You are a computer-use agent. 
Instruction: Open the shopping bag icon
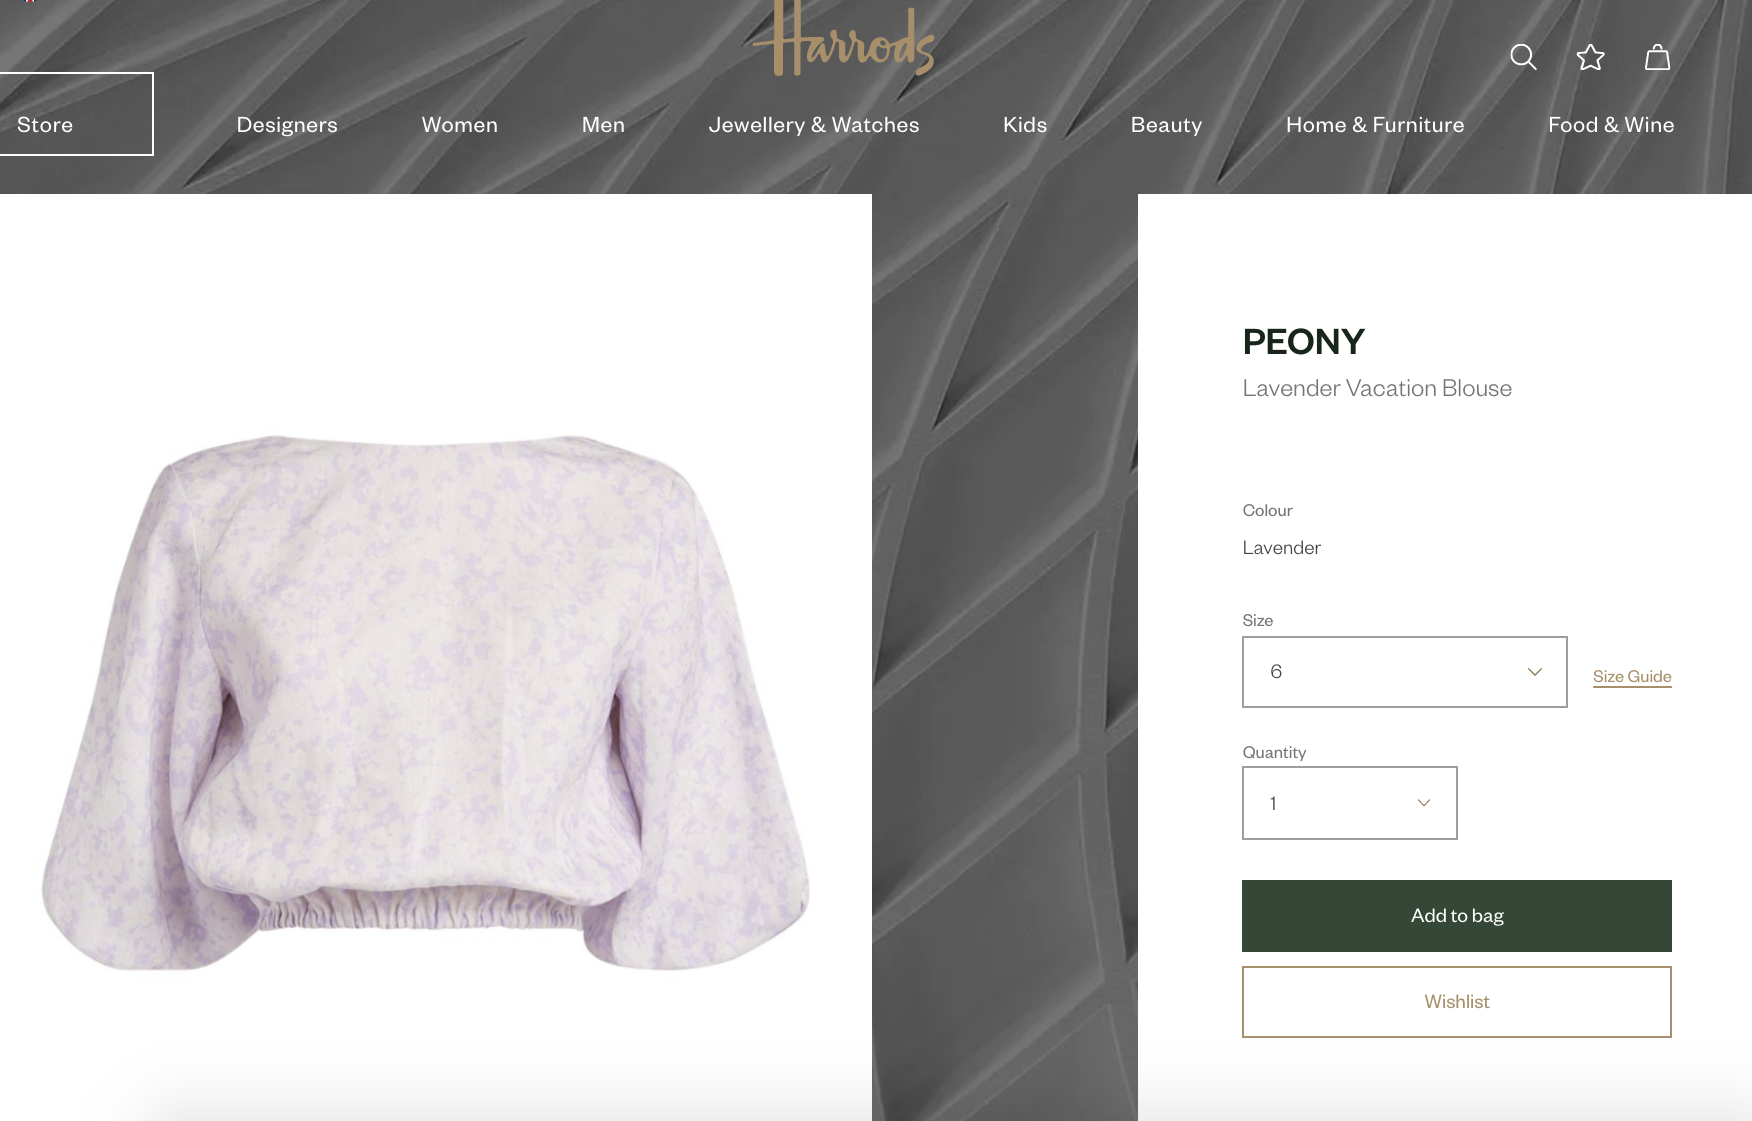click(1657, 57)
